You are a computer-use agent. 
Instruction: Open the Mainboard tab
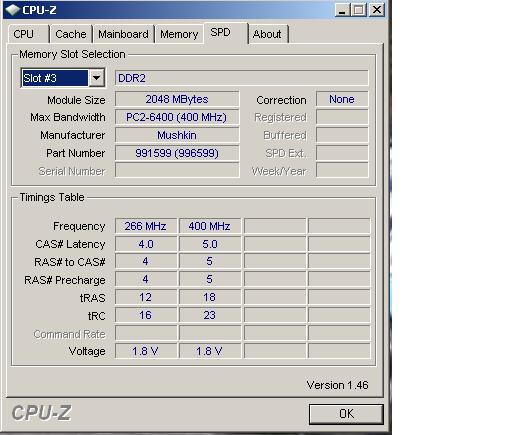pyautogui.click(x=123, y=34)
